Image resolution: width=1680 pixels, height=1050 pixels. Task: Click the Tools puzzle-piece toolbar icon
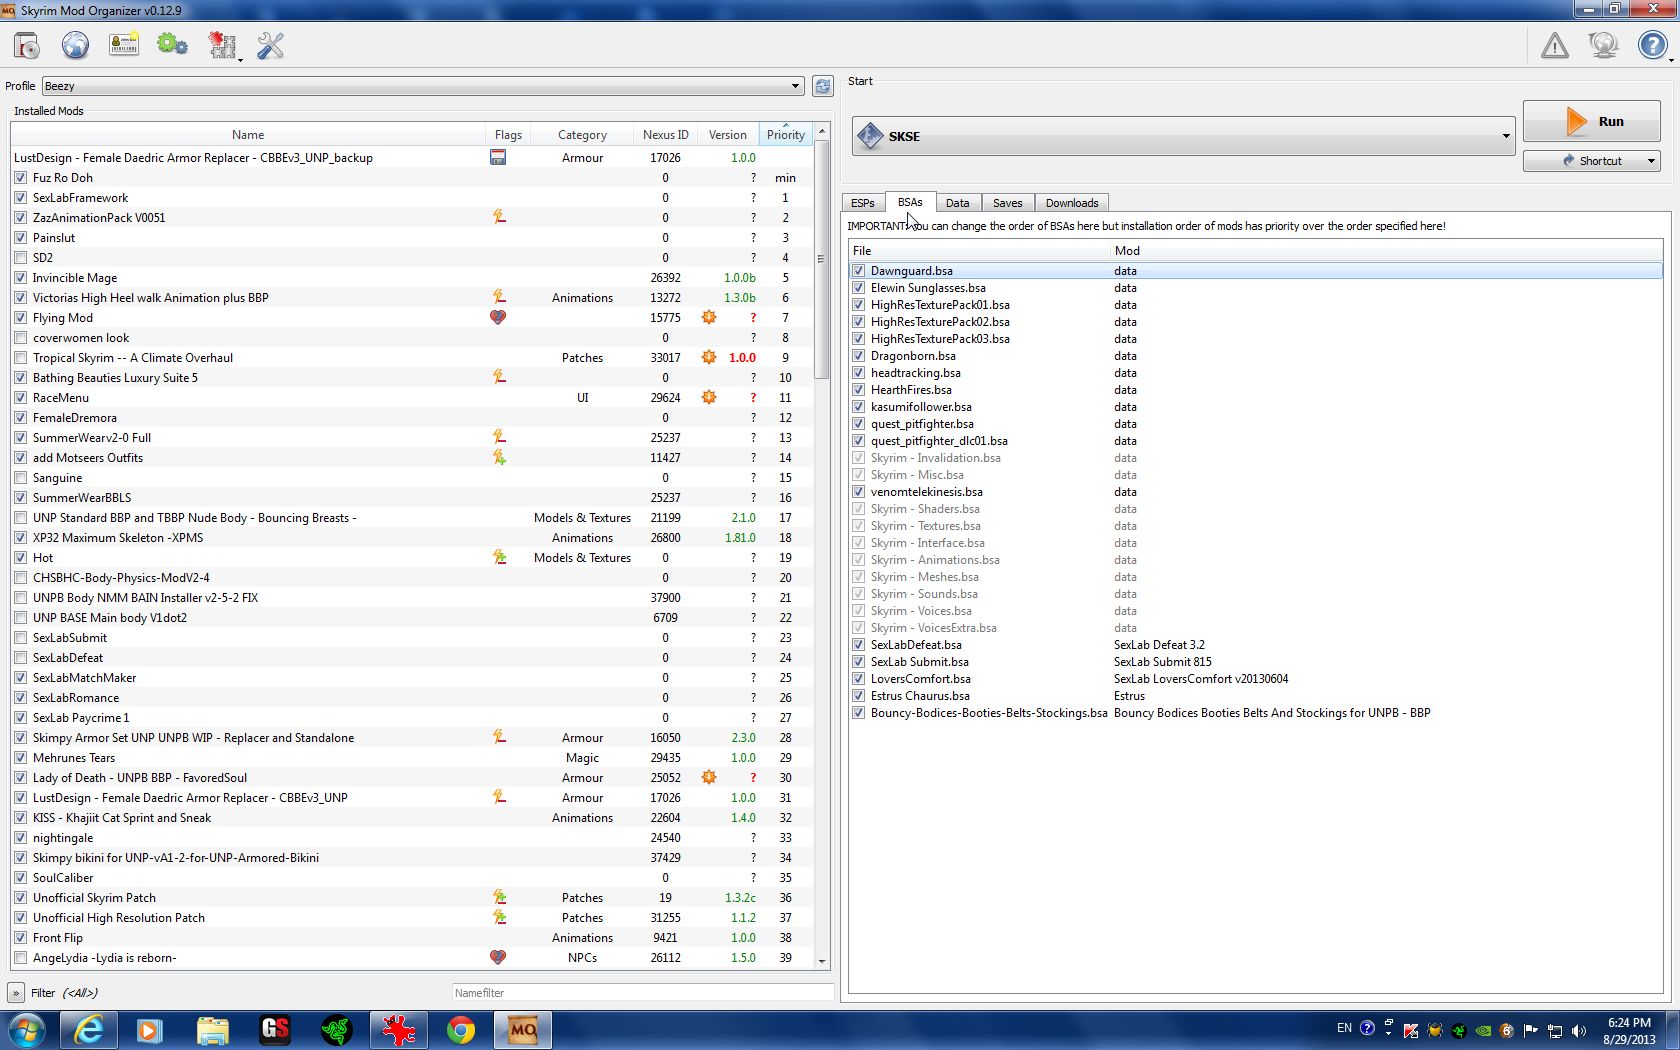click(x=222, y=46)
